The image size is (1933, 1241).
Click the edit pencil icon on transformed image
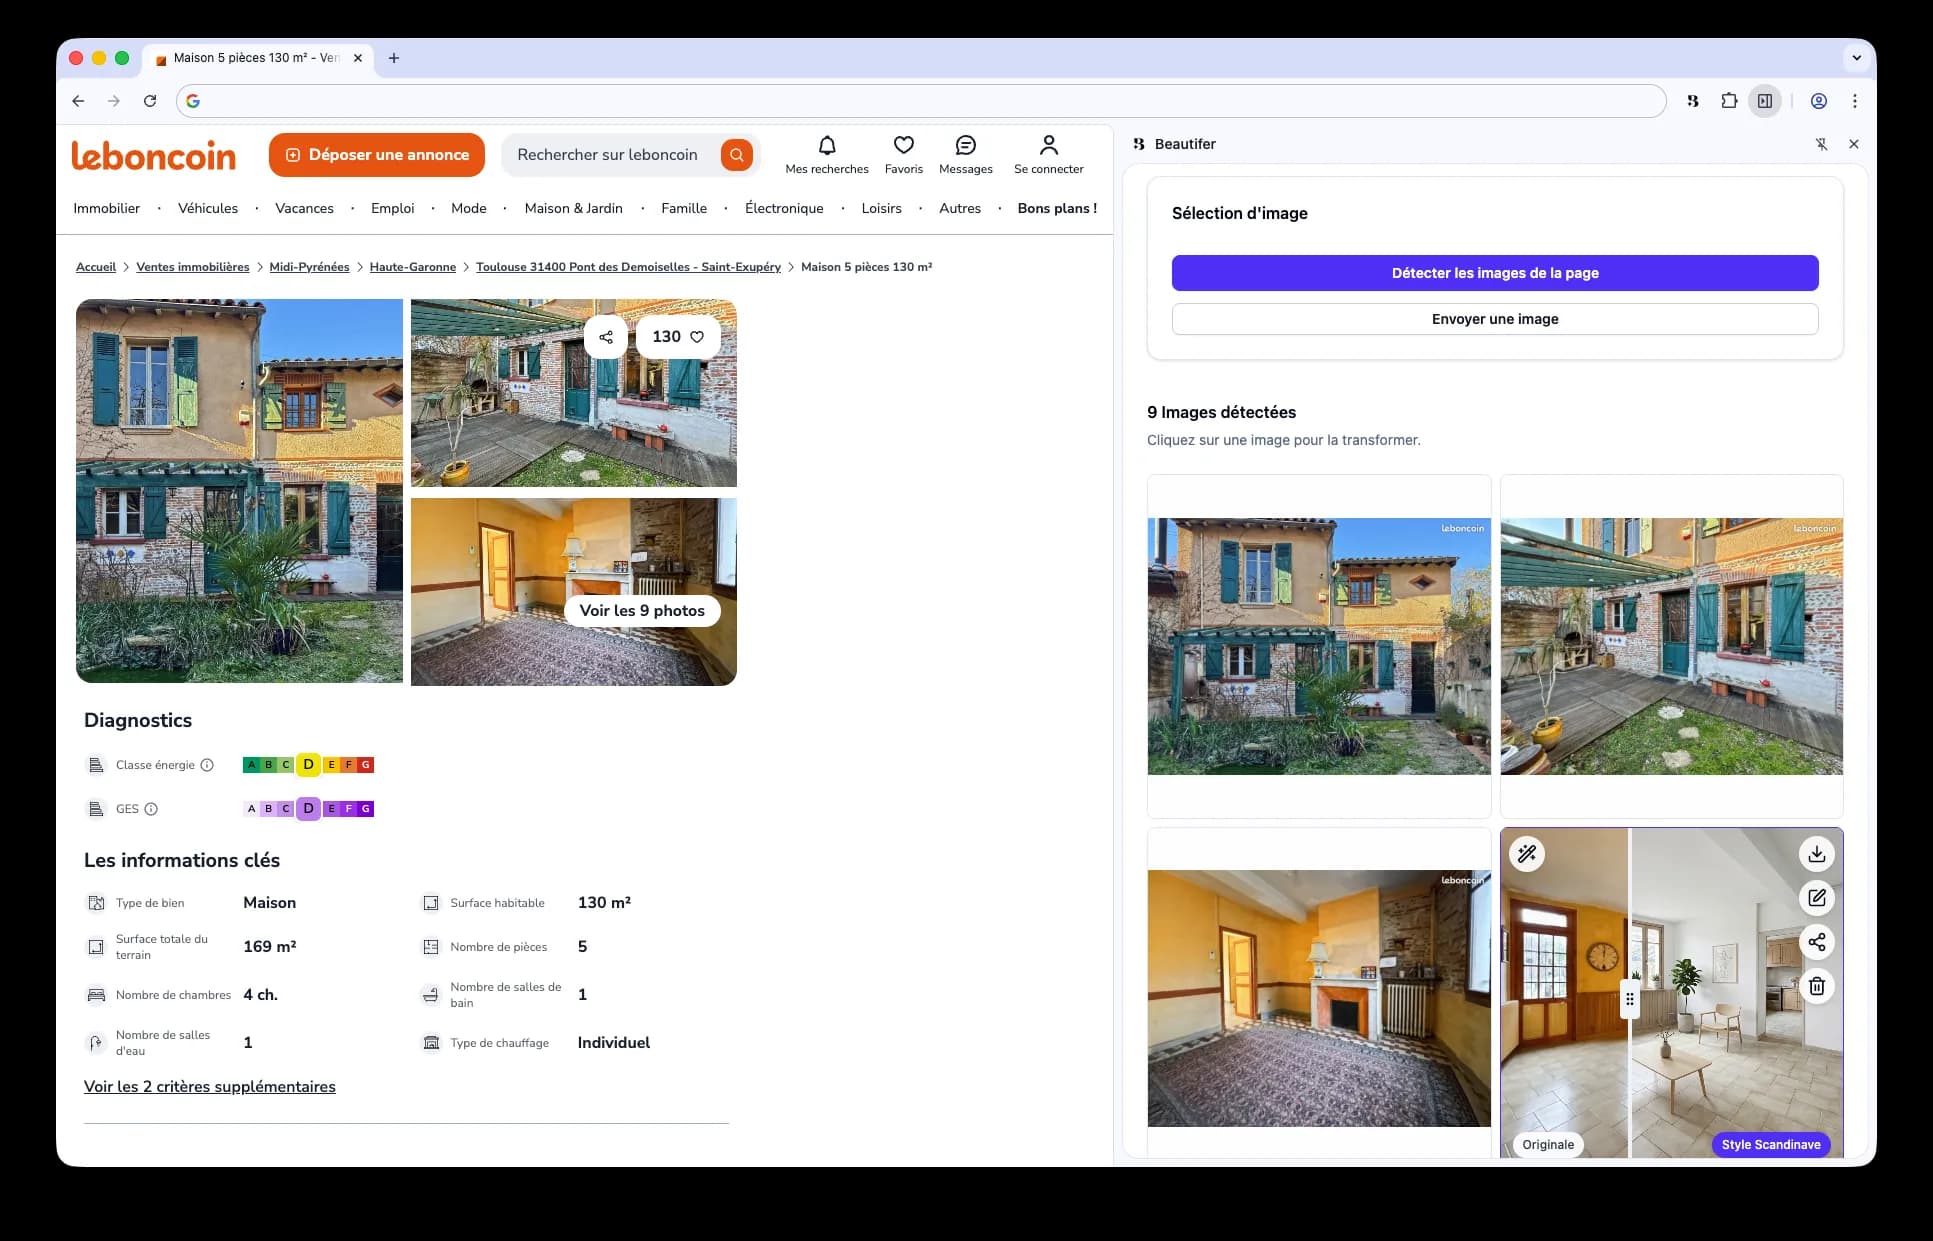[x=1816, y=898]
